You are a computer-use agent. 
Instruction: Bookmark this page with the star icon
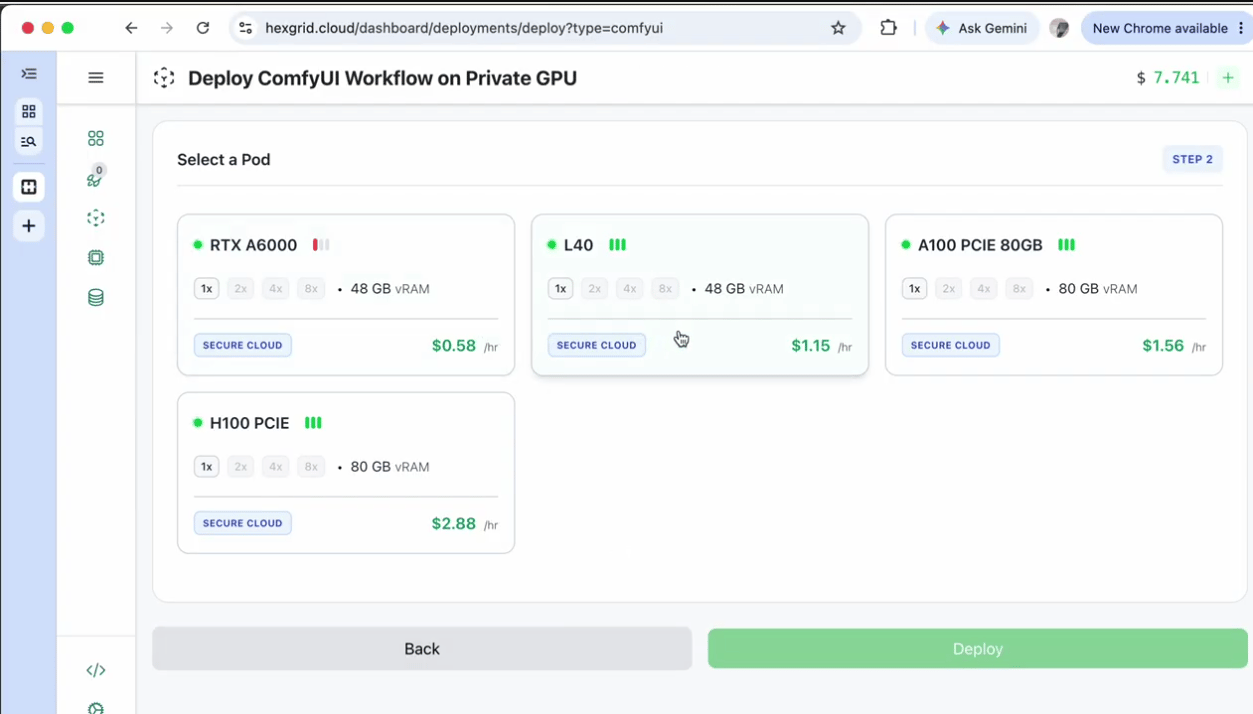click(838, 28)
